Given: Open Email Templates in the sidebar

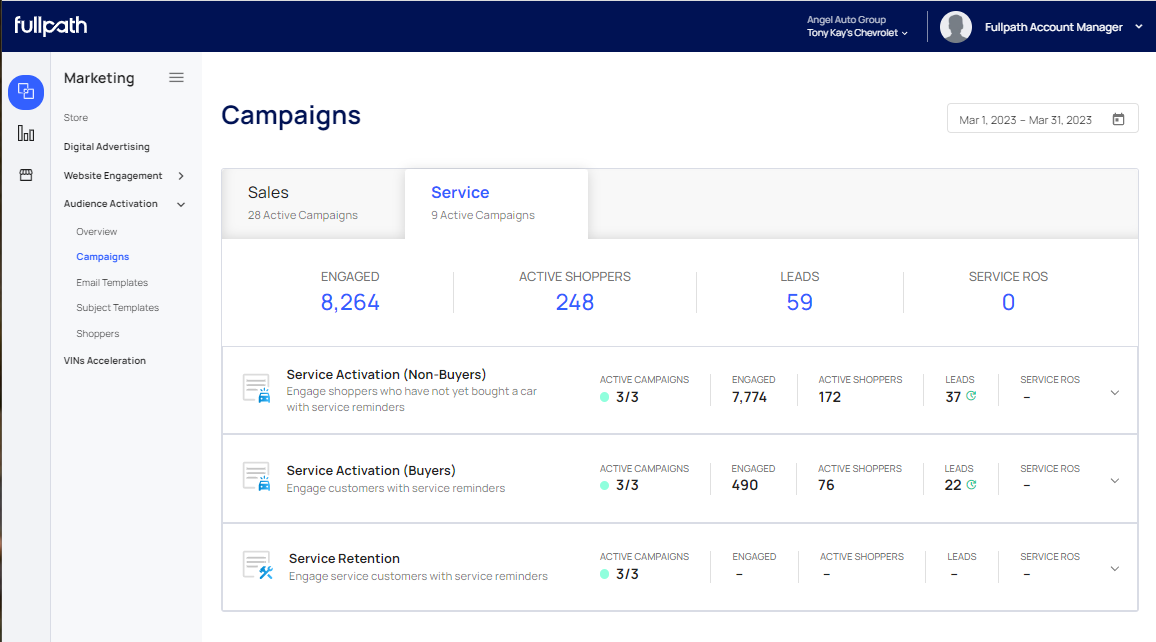Looking at the screenshot, I should pos(112,283).
